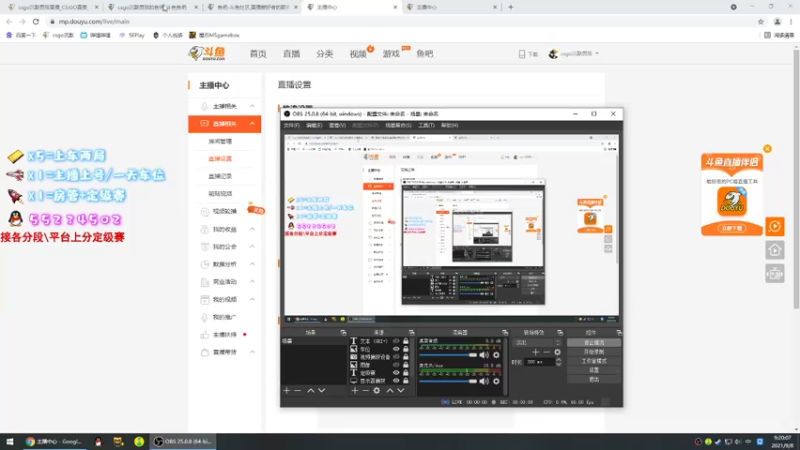Expand the 数据分析 sidebar section

click(x=253, y=264)
